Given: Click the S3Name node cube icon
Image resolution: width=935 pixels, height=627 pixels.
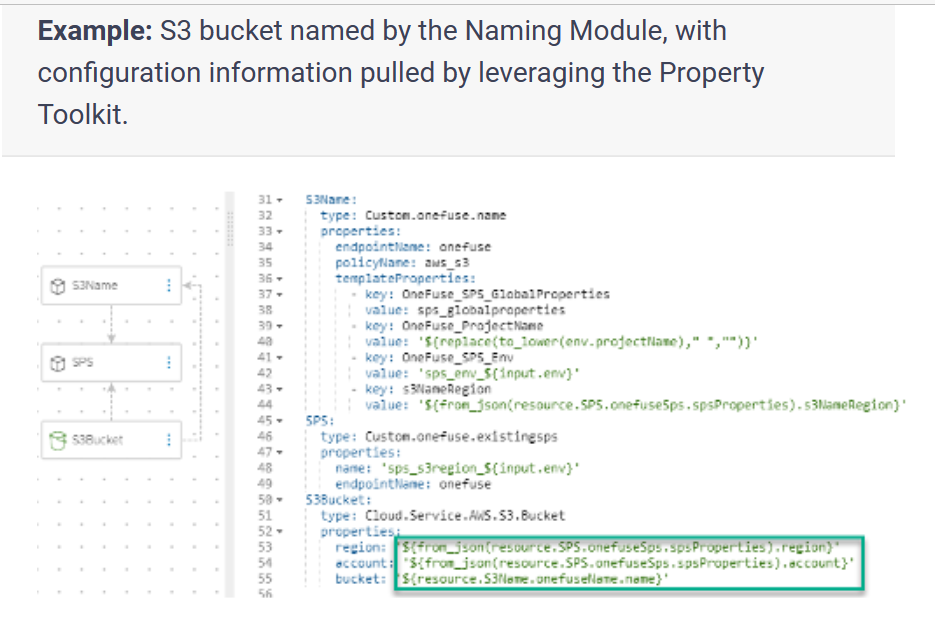Looking at the screenshot, I should (57, 286).
